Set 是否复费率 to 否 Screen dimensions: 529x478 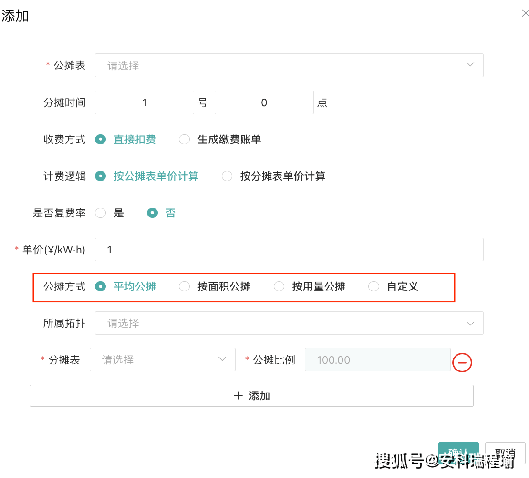point(161,213)
